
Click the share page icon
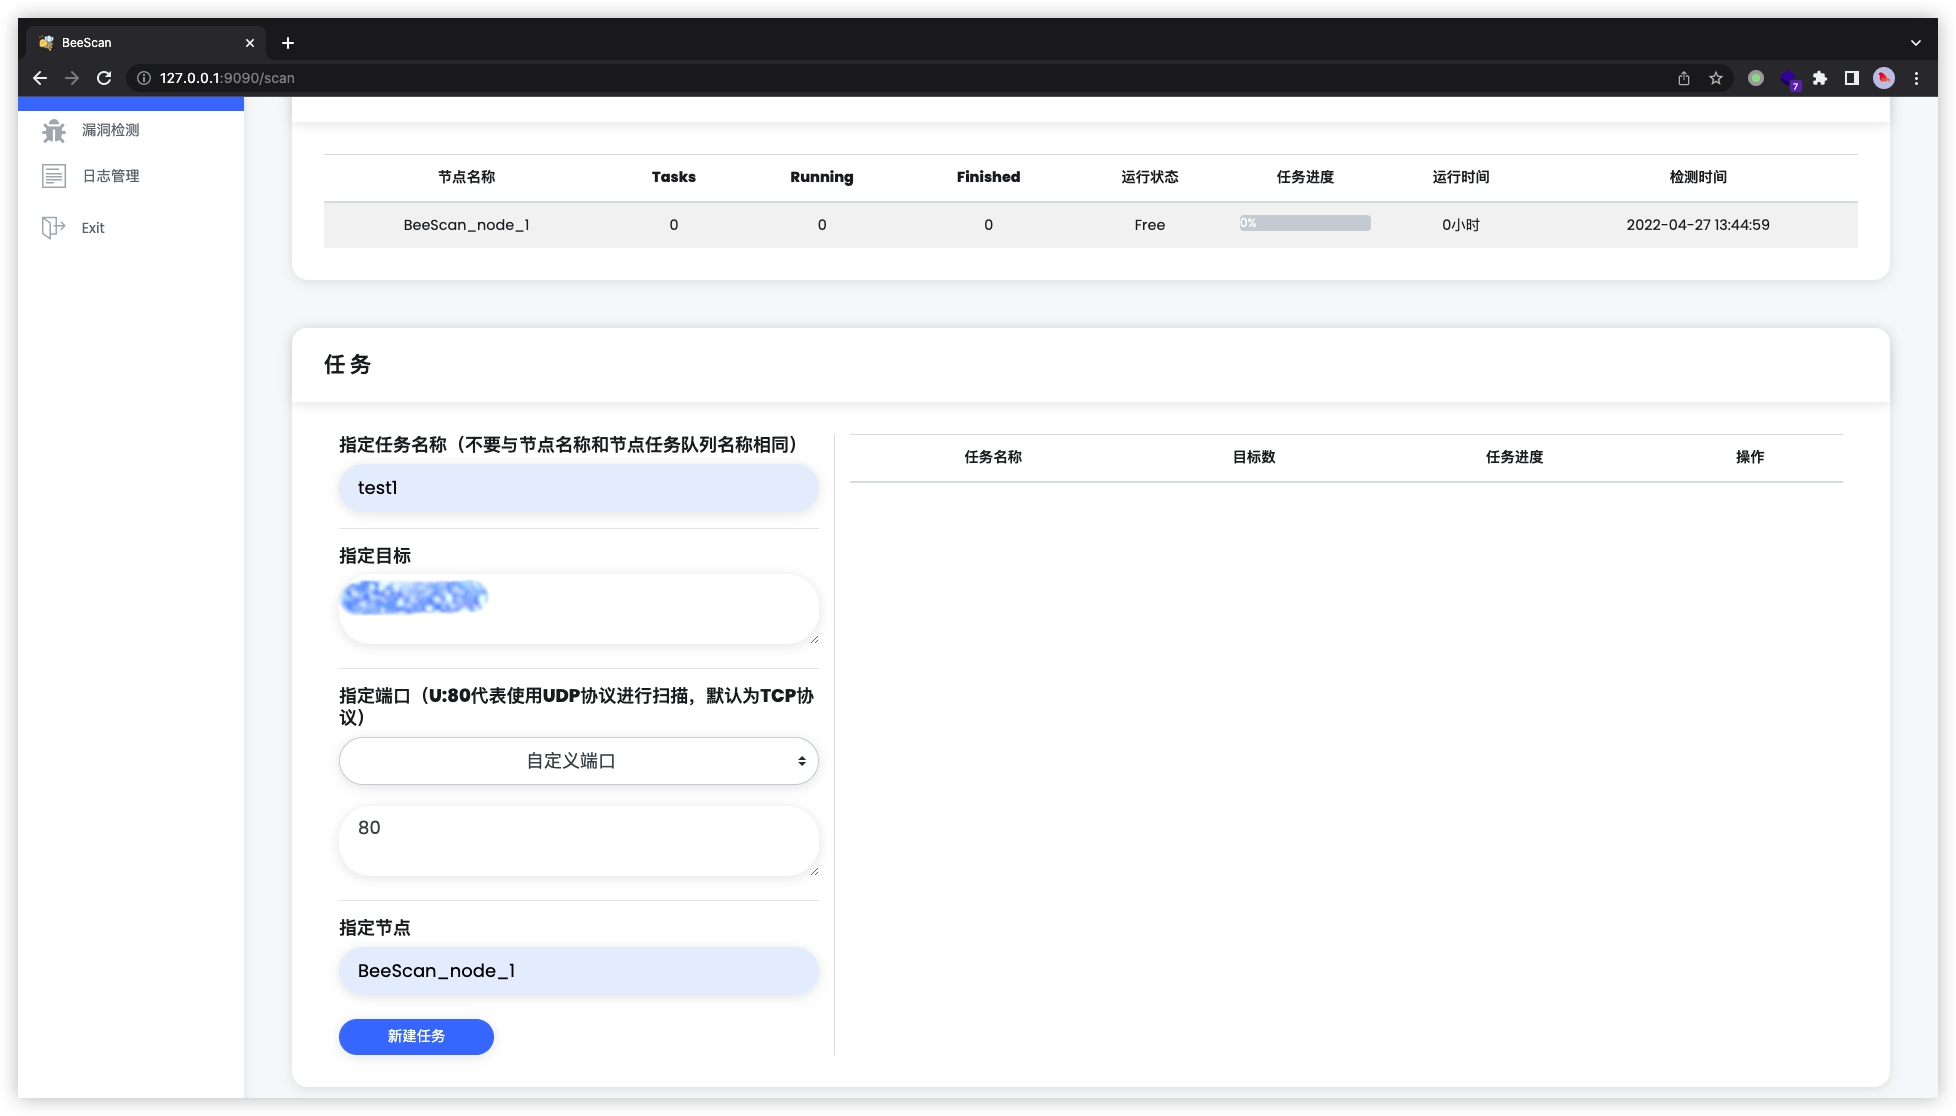click(x=1684, y=78)
